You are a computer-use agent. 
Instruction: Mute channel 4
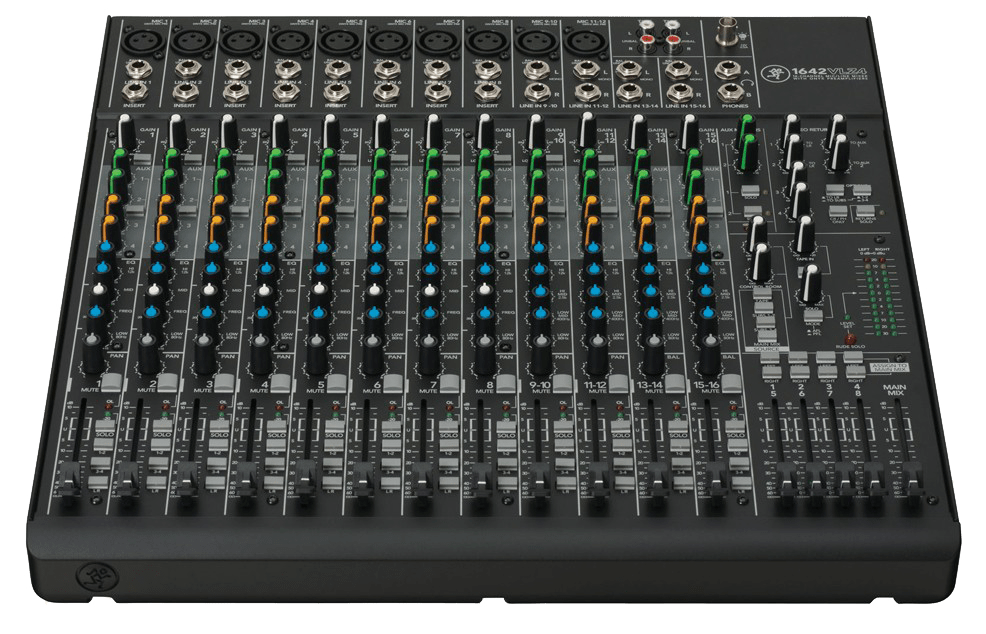click(x=280, y=382)
